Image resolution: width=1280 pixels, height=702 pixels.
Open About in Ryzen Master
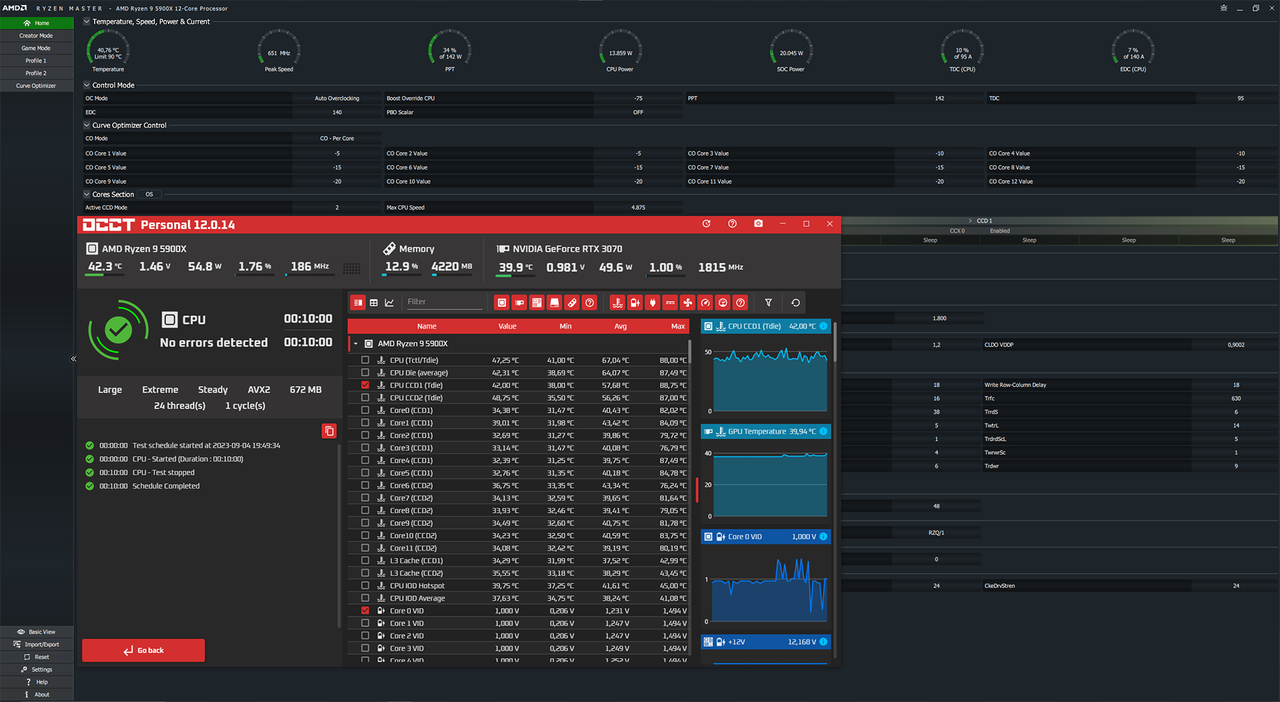[36, 694]
